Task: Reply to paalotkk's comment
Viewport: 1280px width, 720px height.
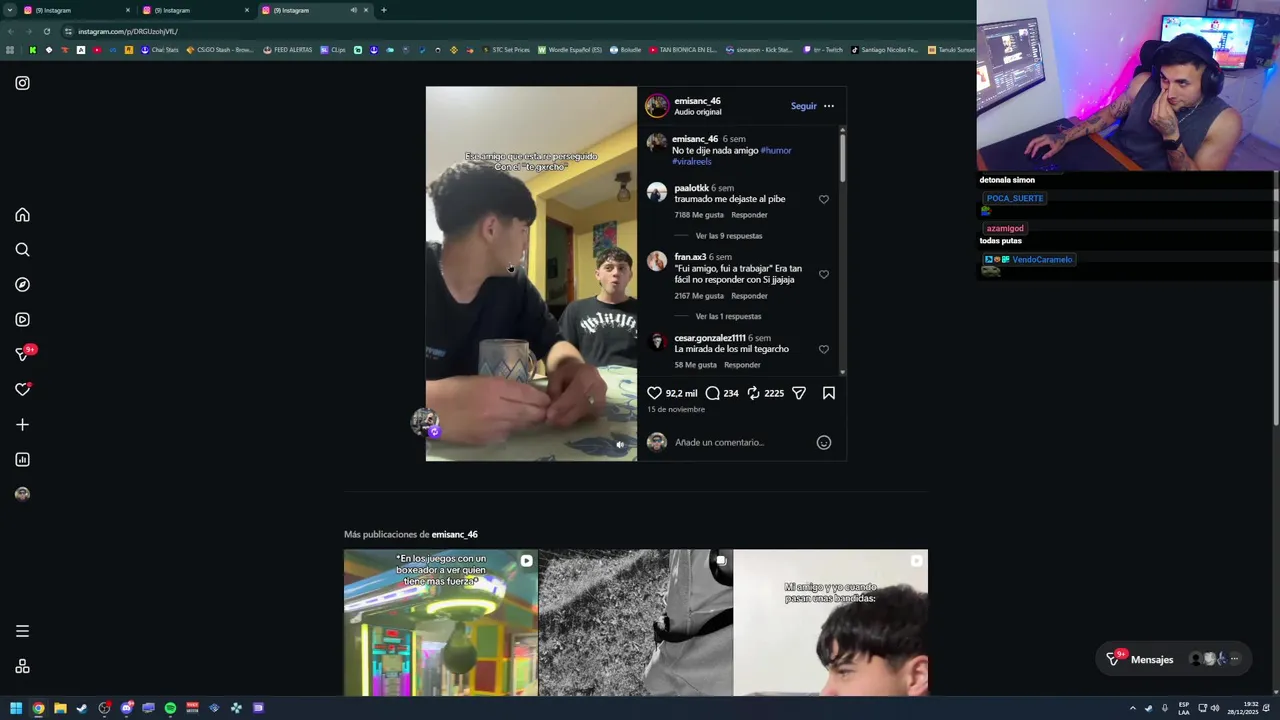Action: click(749, 215)
